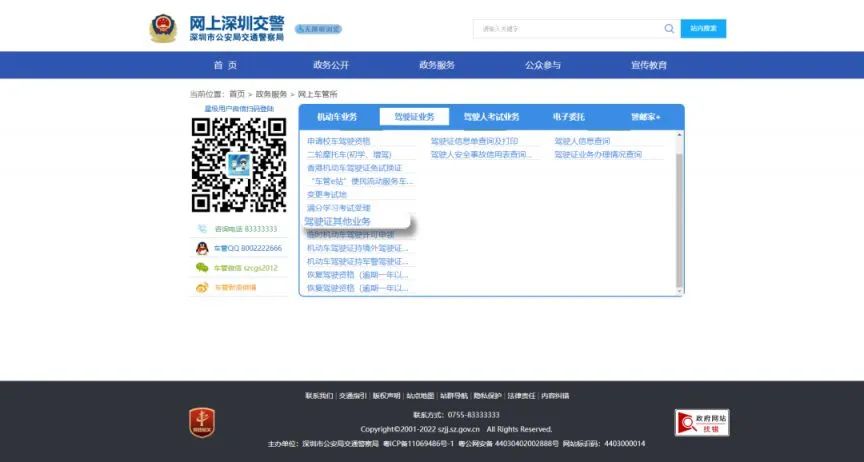Open 申请校车驾驶资格 link
Viewport: 864px width, 462px height.
tap(338, 141)
